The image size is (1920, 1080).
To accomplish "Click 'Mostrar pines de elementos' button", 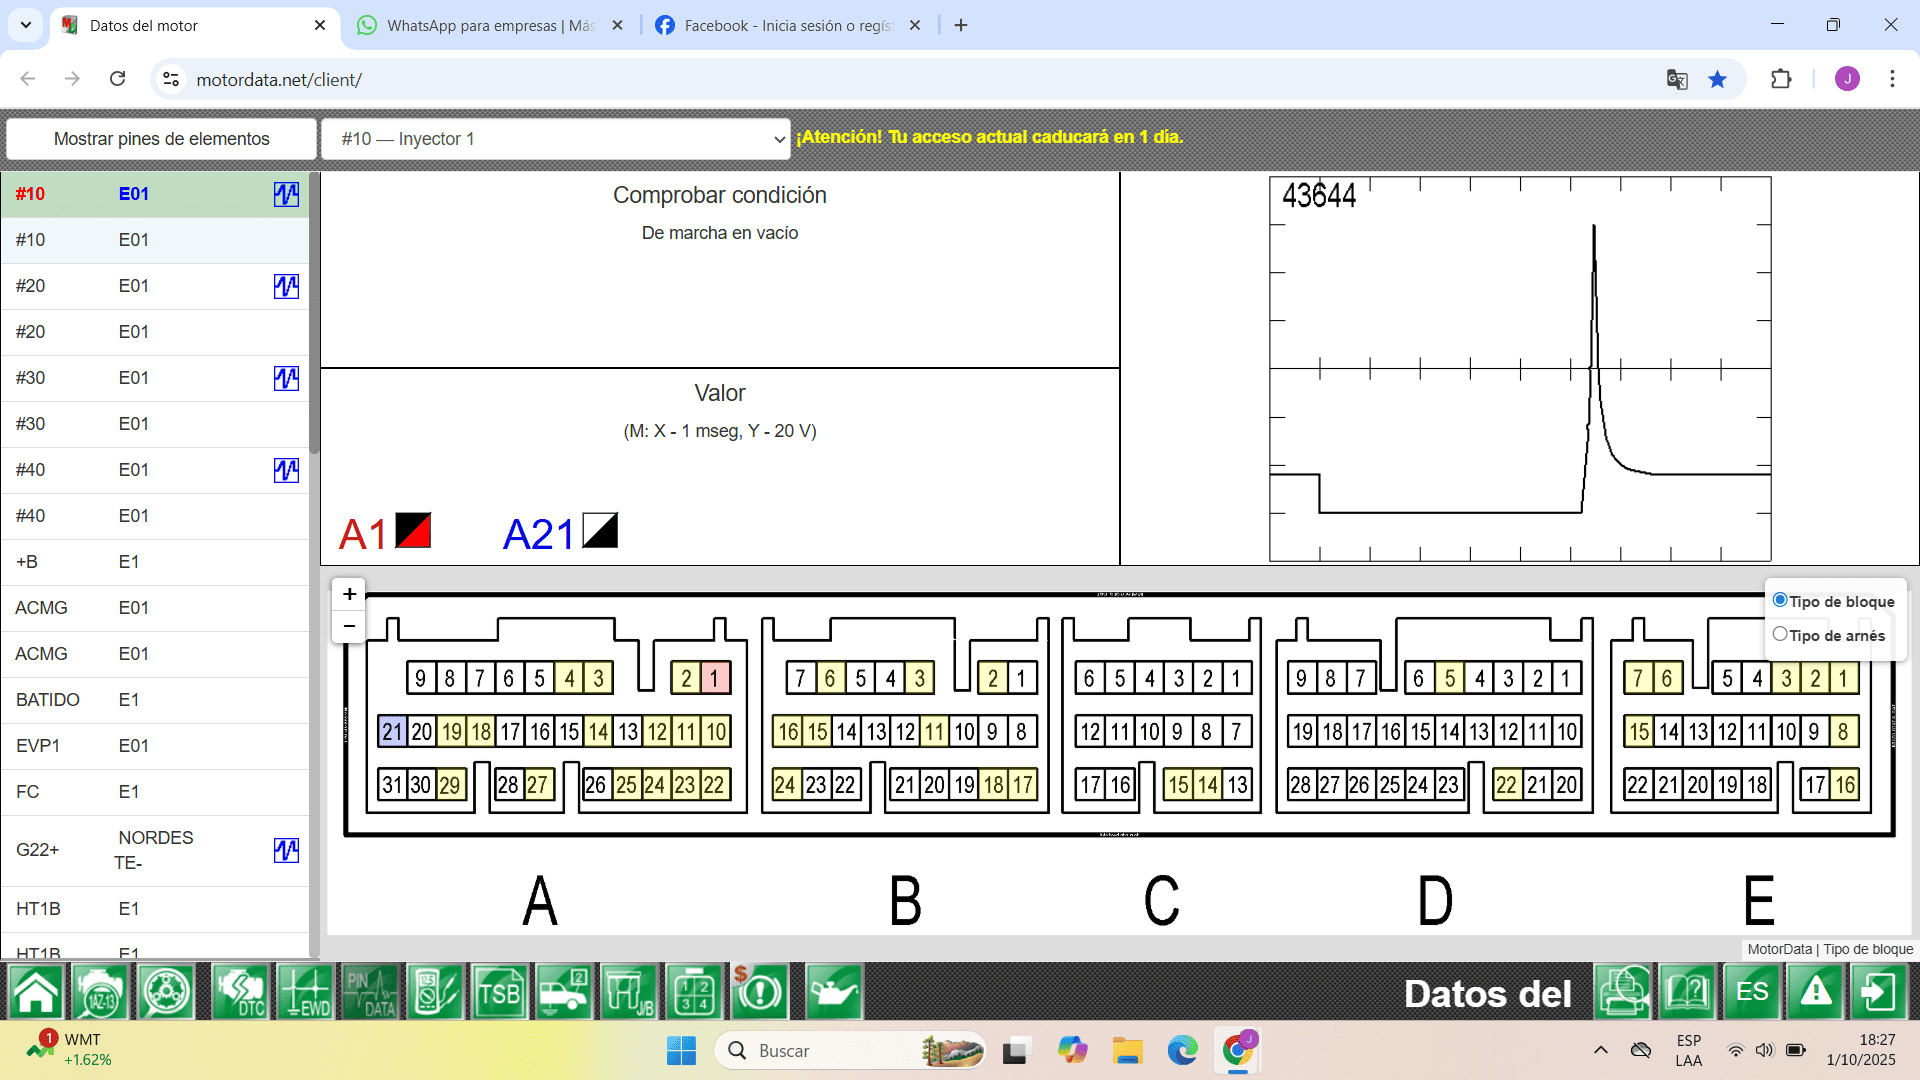I will 161,139.
